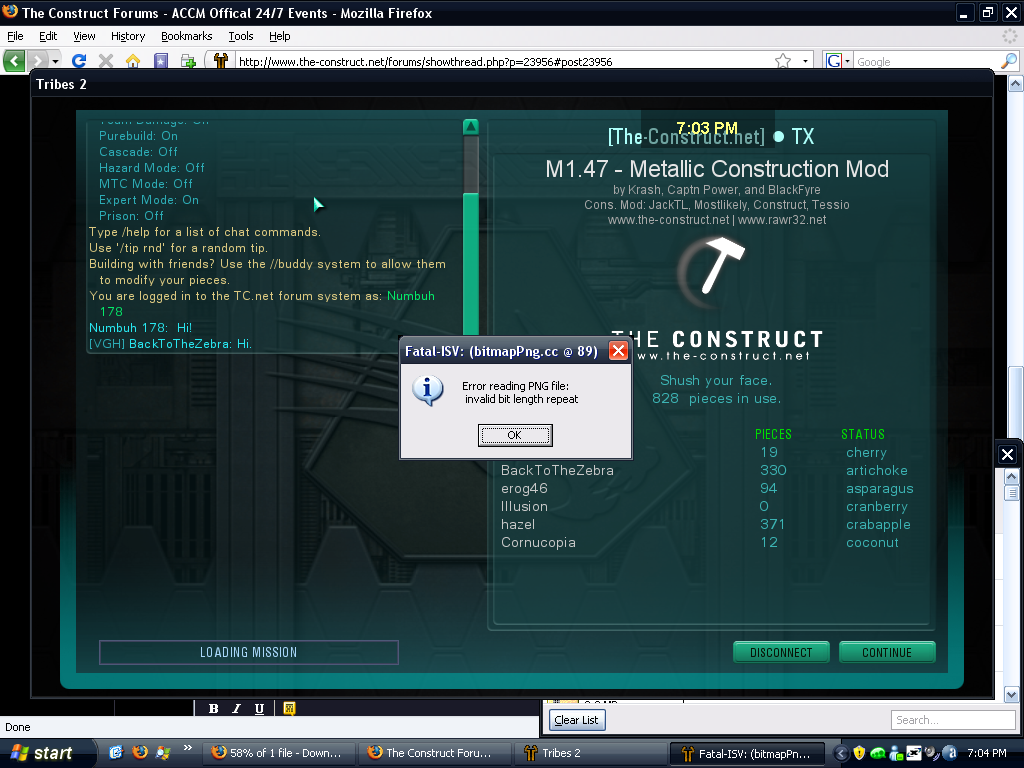Image resolution: width=1024 pixels, height=768 pixels.
Task: Open the Bookmarks menu
Action: pos(187,36)
